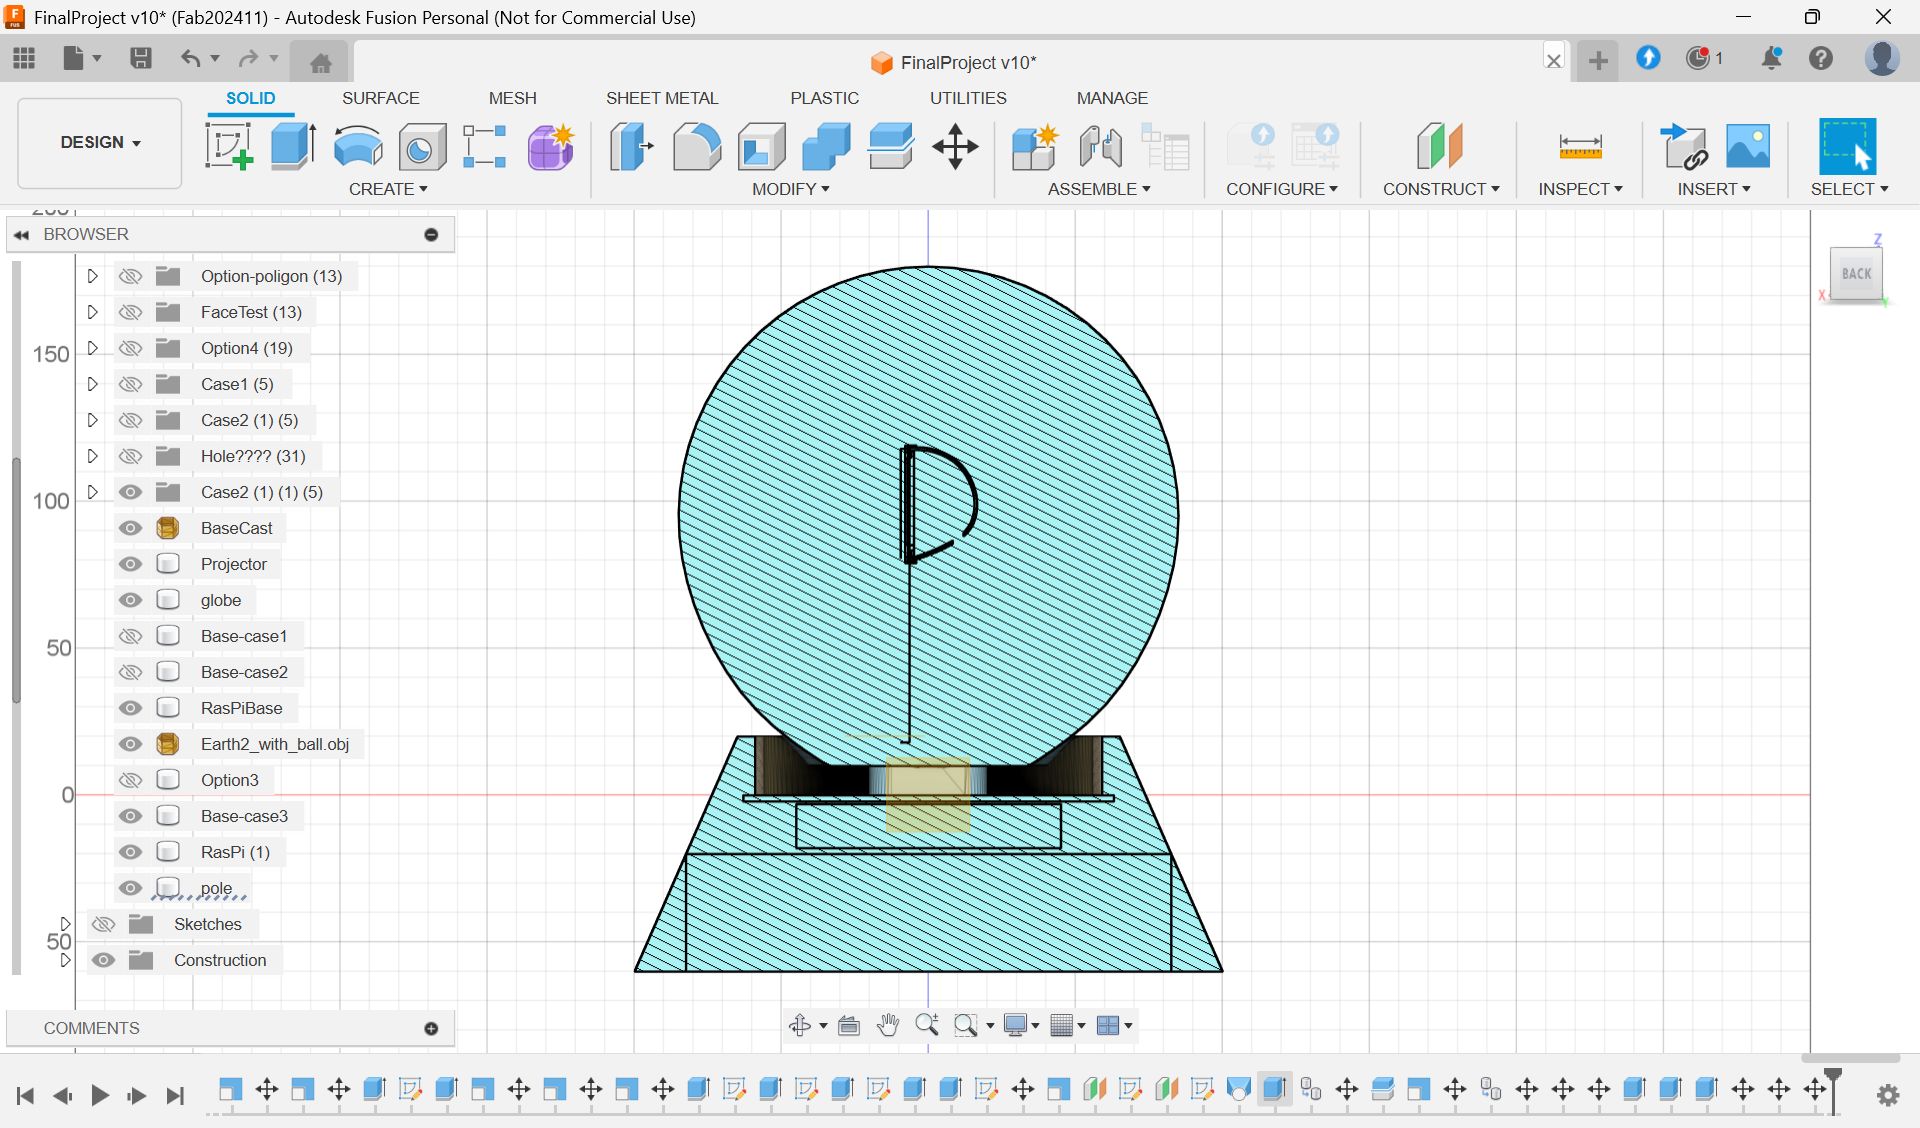Open the Measure tool

(x=1580, y=146)
